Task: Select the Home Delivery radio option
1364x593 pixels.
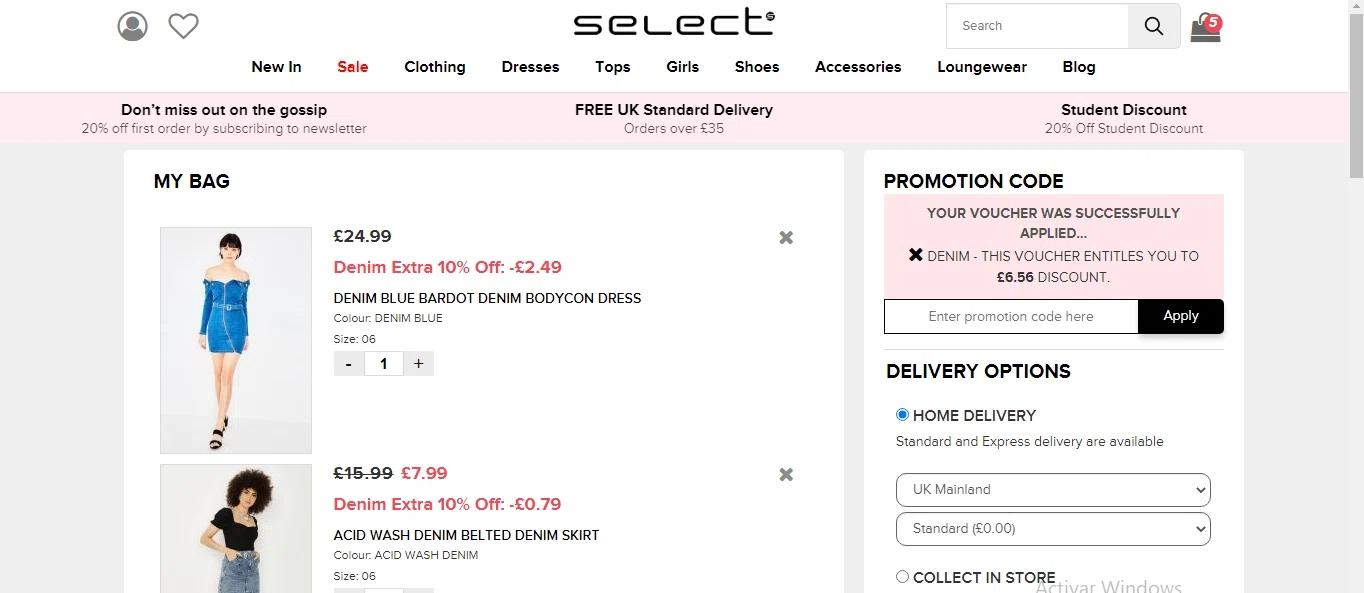Action: coord(902,415)
